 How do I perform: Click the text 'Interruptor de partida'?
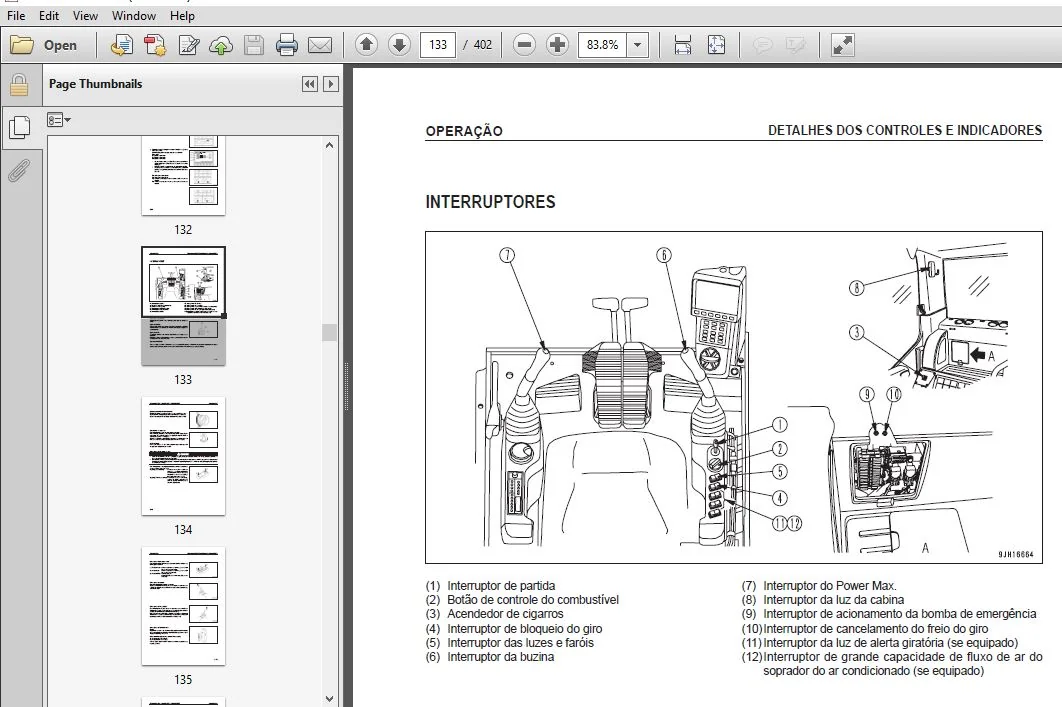[x=501, y=586]
